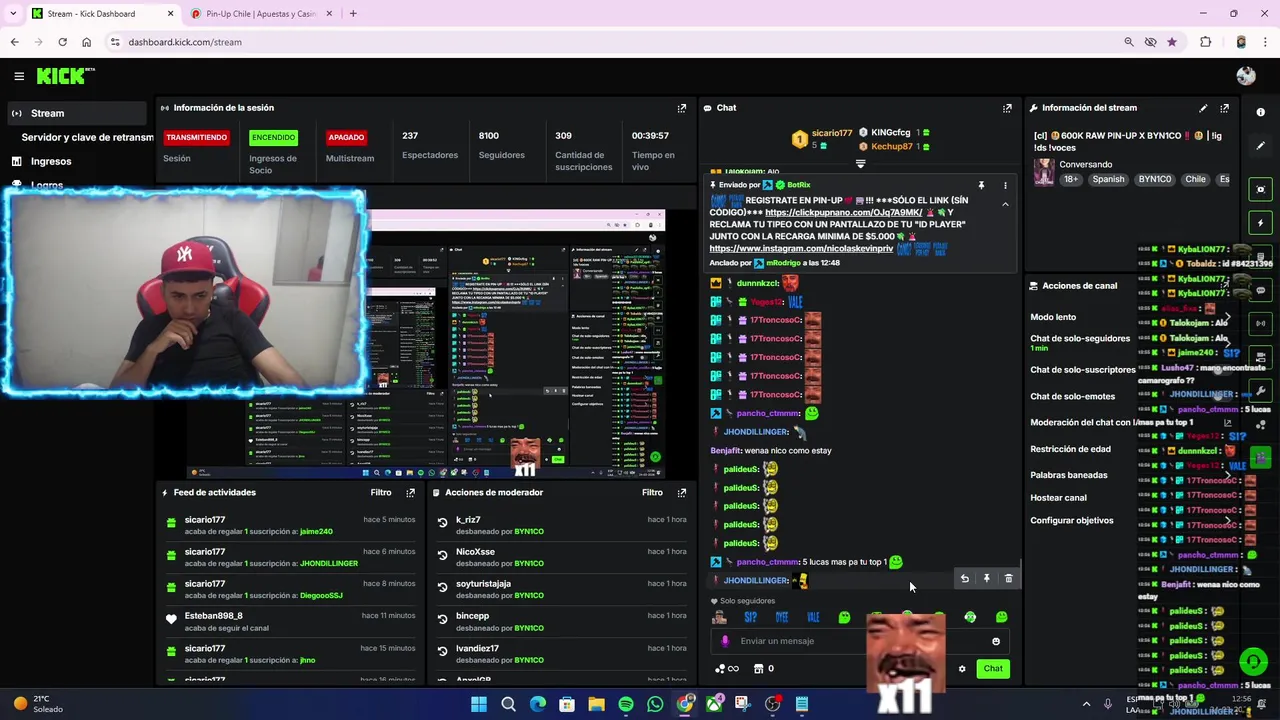Reload the page in the browser
Image resolution: width=1280 pixels, height=720 pixels.
coord(62,42)
